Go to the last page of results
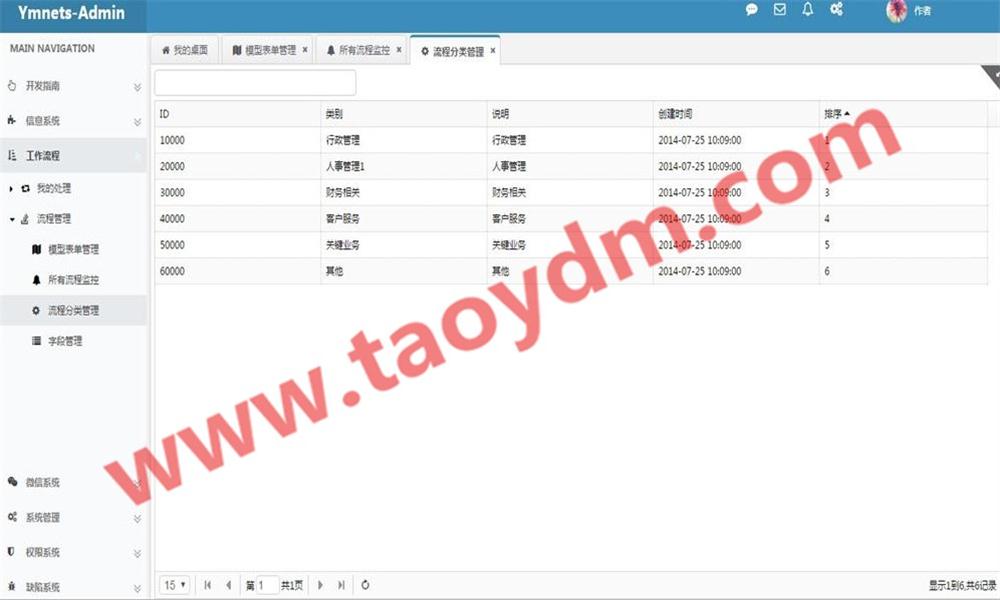The width and height of the screenshot is (1000, 600). [x=341, y=585]
